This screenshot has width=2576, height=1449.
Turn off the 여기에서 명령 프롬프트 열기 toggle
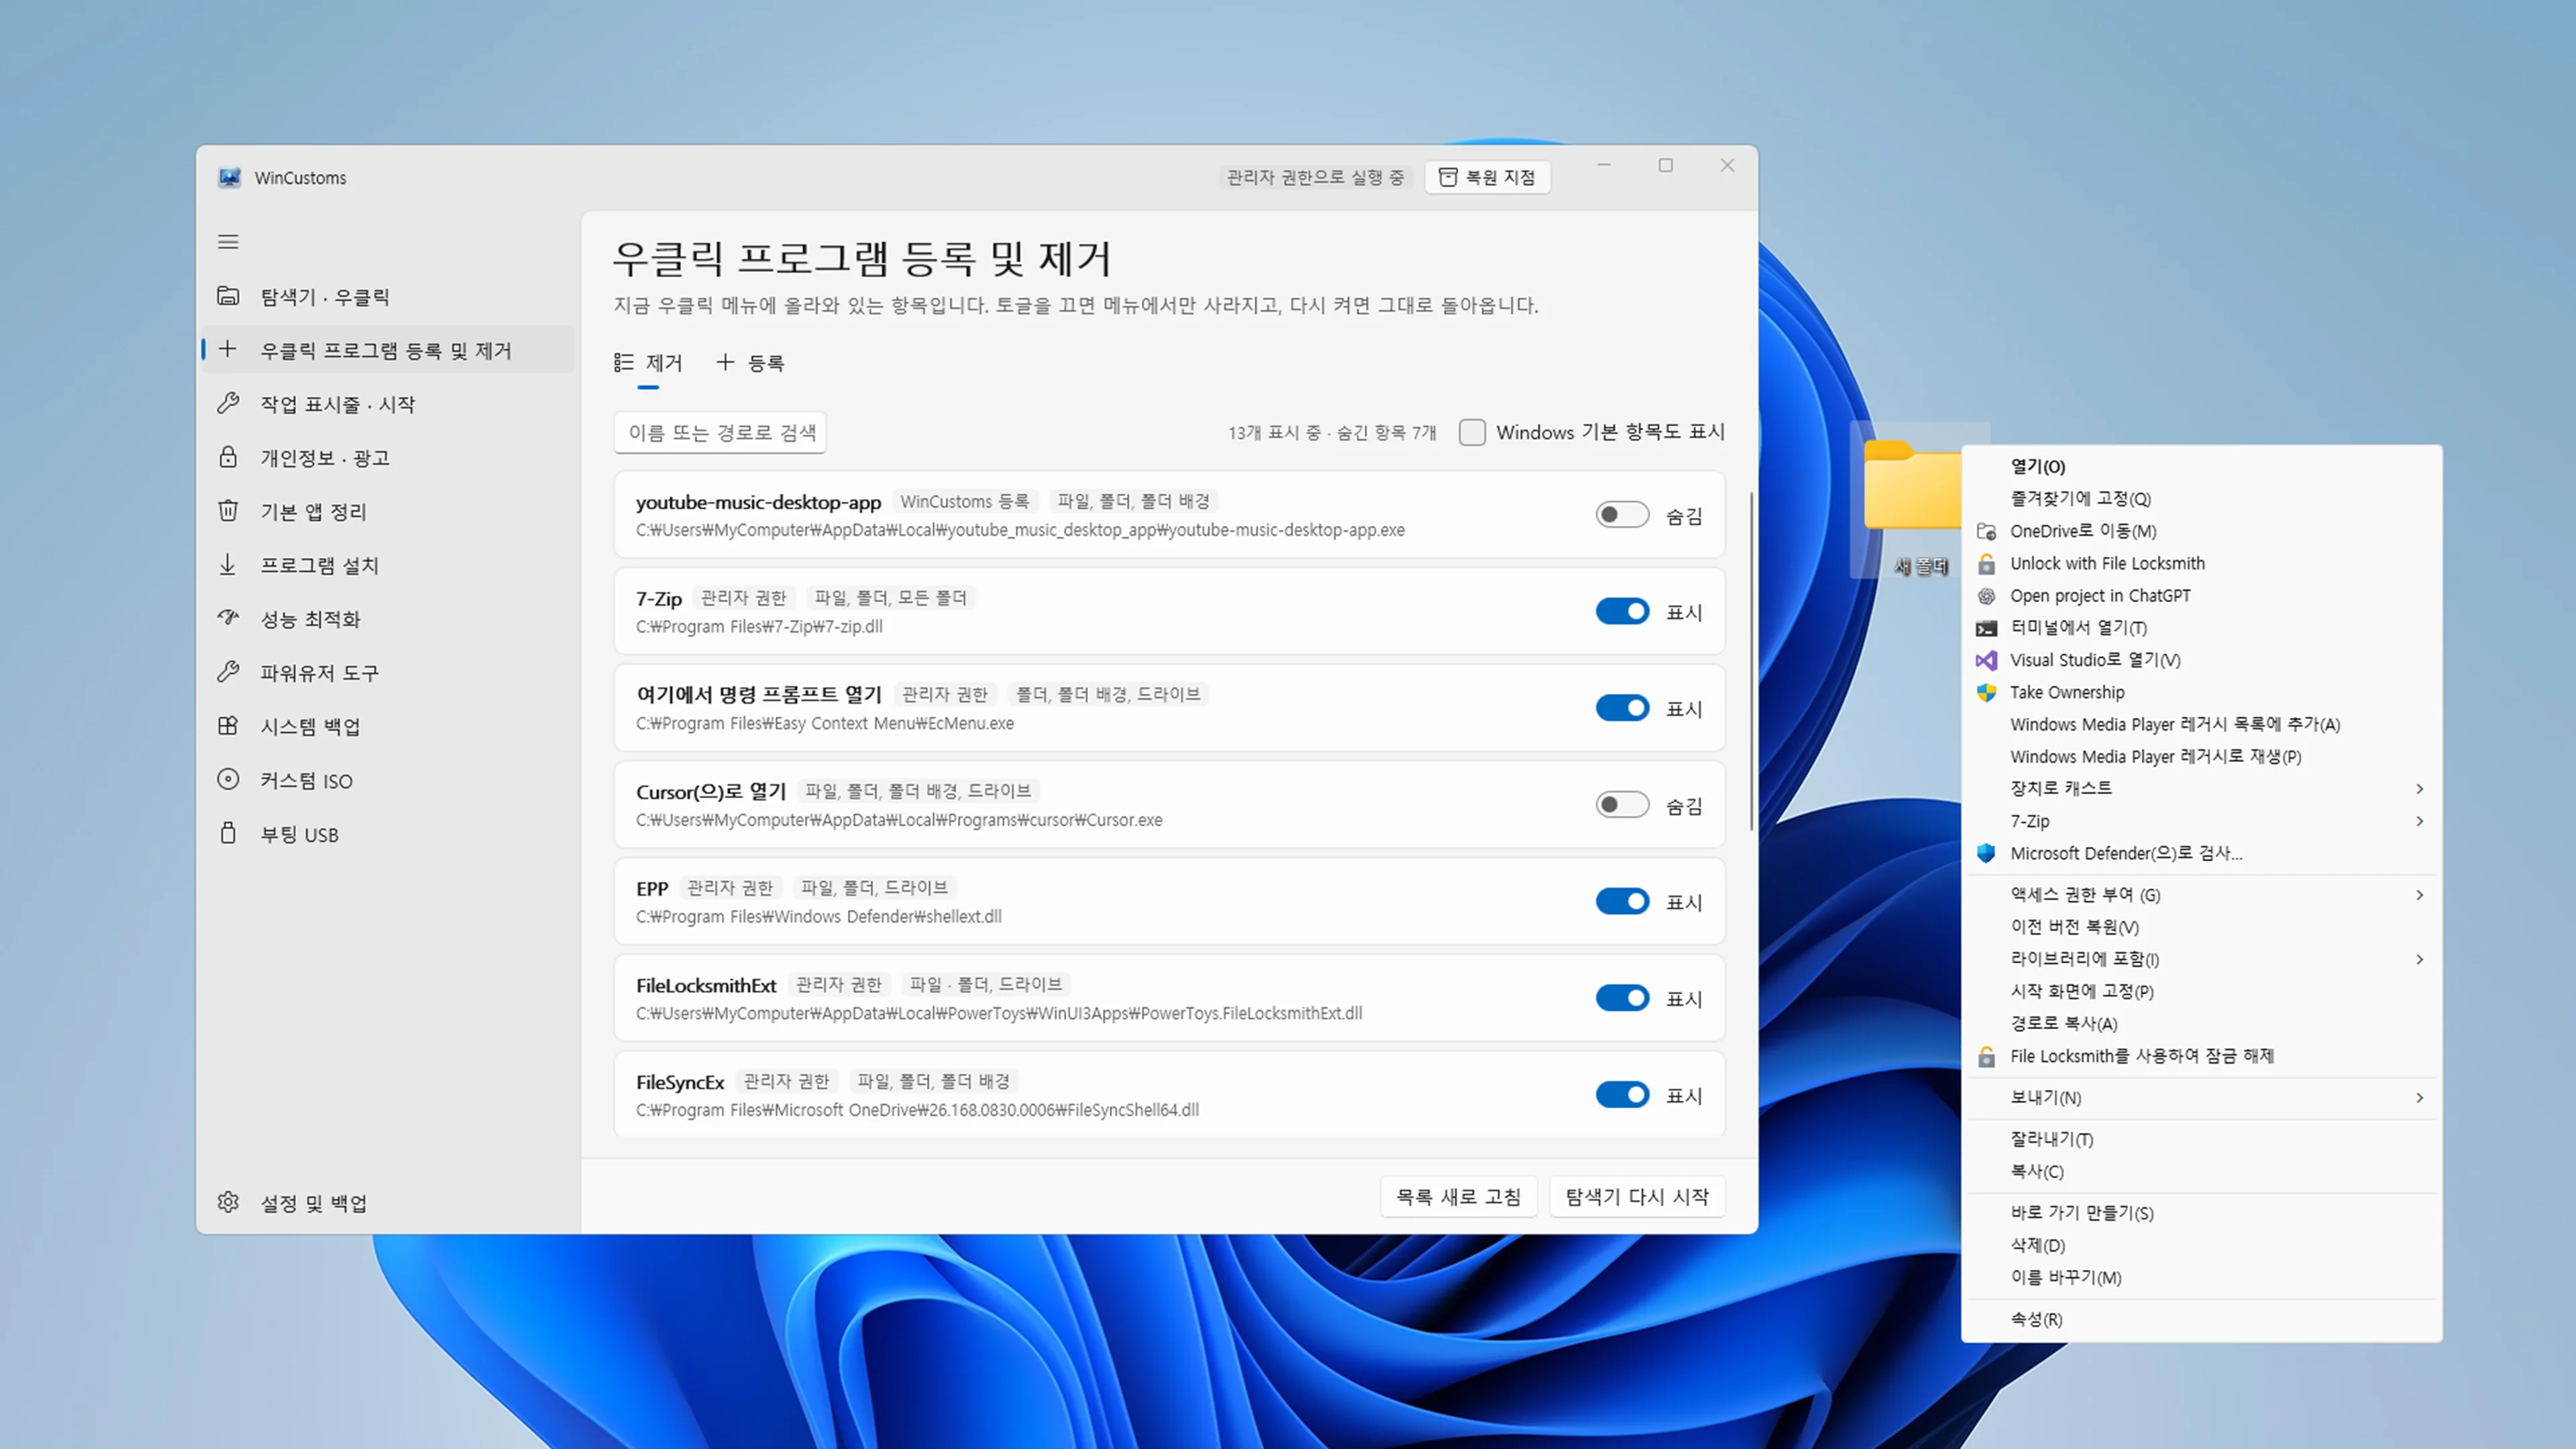click(1622, 708)
